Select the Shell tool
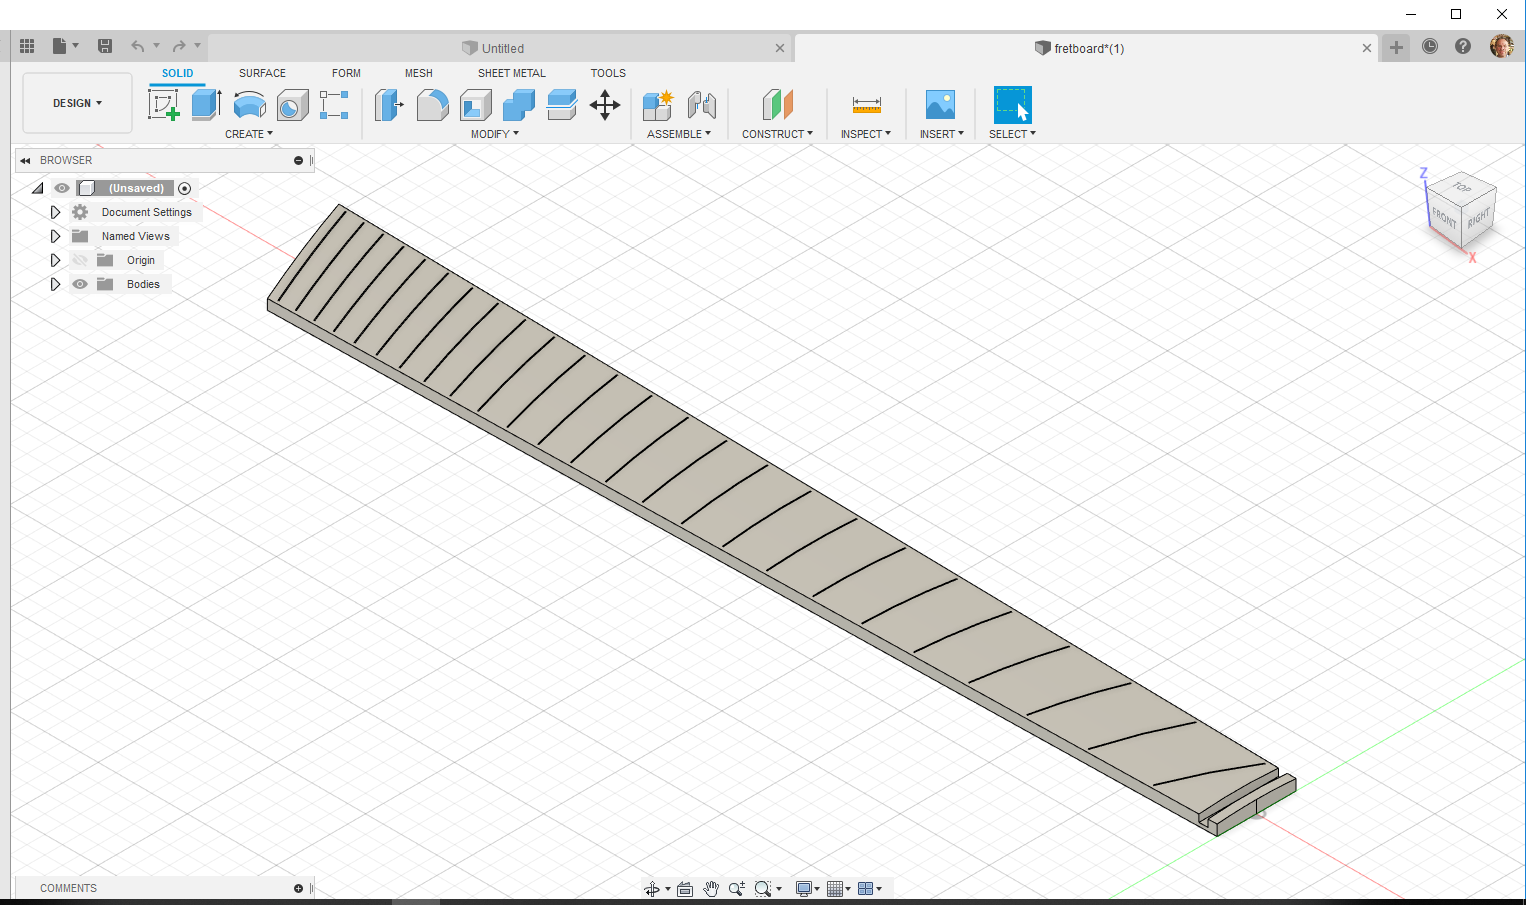This screenshot has height=905, width=1526. click(x=476, y=104)
